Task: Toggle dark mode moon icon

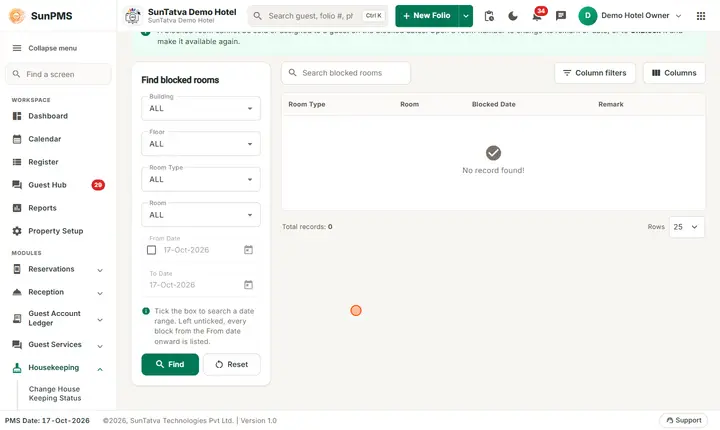Action: pyautogui.click(x=513, y=16)
